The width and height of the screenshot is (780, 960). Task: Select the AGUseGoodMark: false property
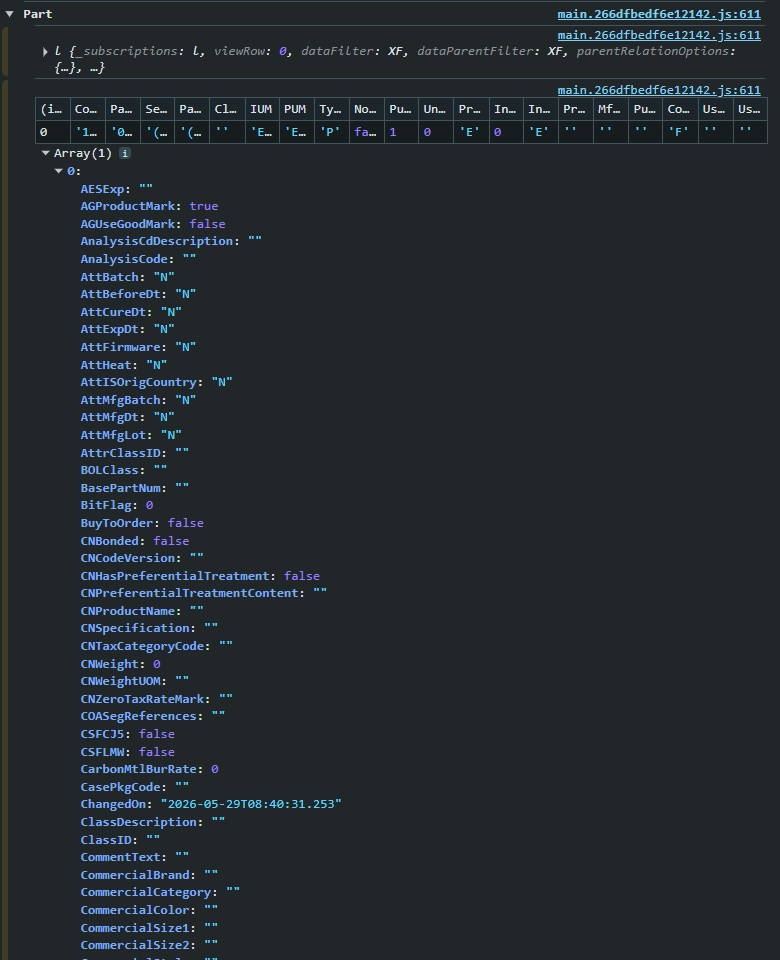pos(153,224)
